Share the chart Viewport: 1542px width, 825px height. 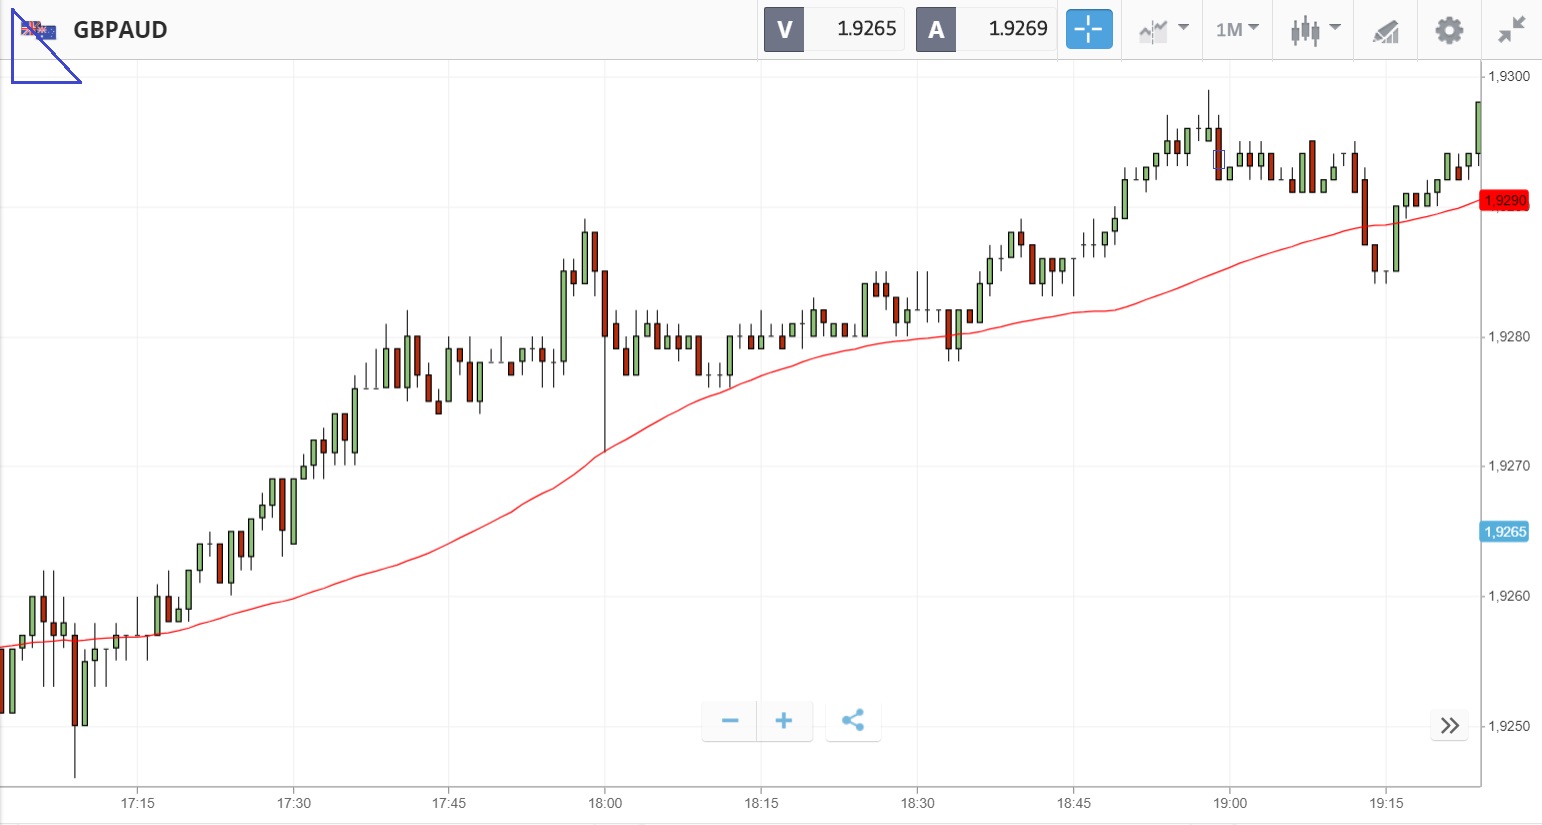(x=853, y=721)
